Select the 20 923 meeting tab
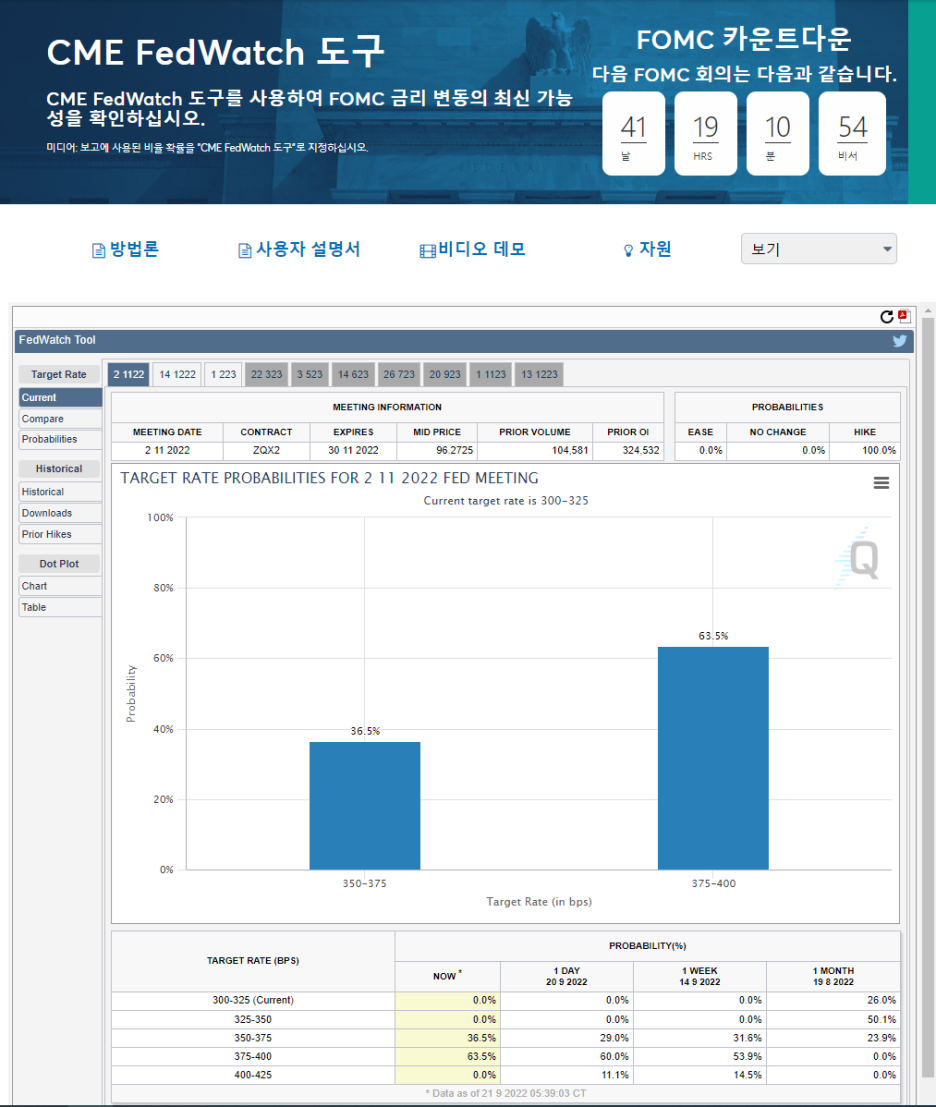 445,374
